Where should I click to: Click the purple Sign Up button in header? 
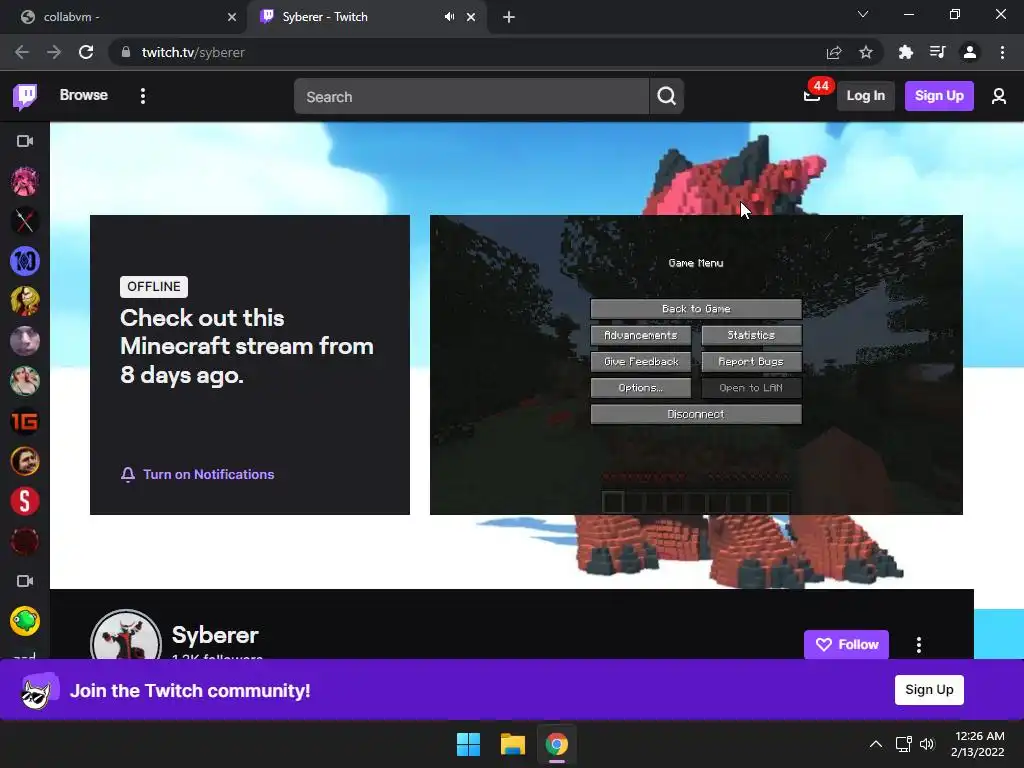click(939, 96)
